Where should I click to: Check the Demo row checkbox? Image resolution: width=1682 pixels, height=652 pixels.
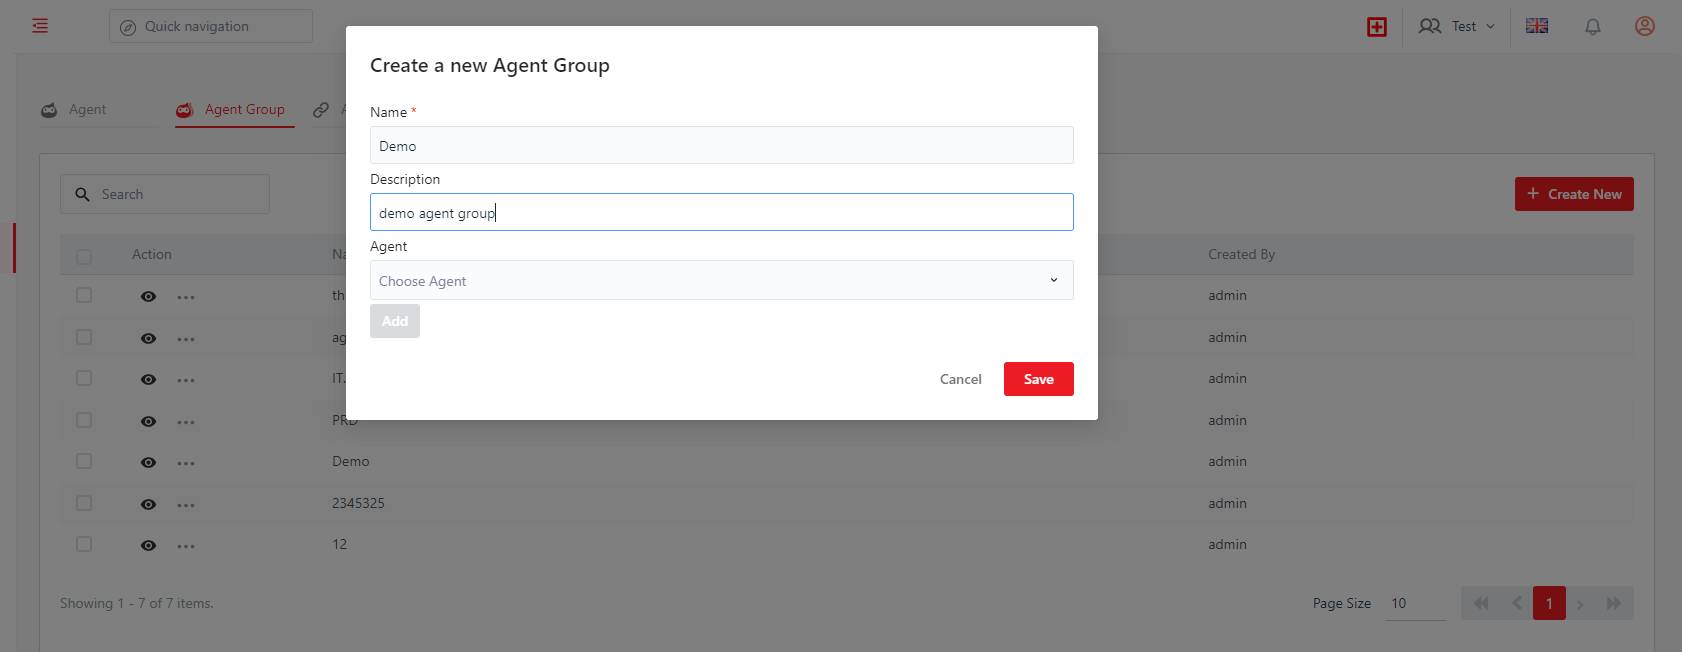(84, 461)
